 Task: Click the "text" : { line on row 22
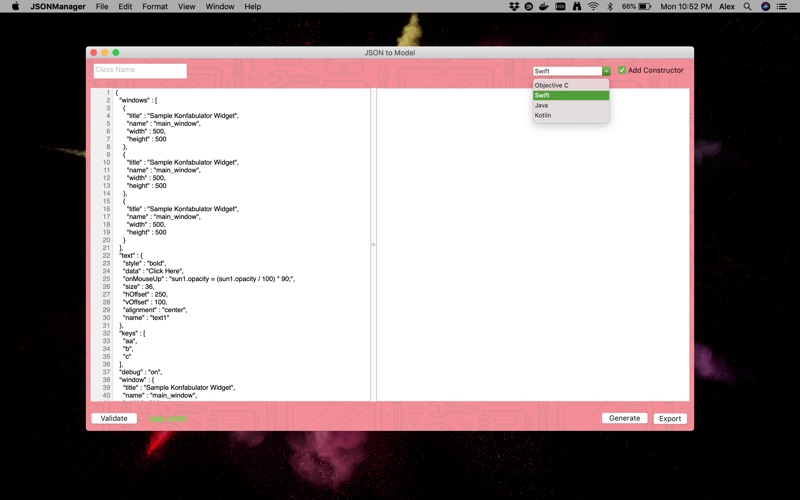131,256
